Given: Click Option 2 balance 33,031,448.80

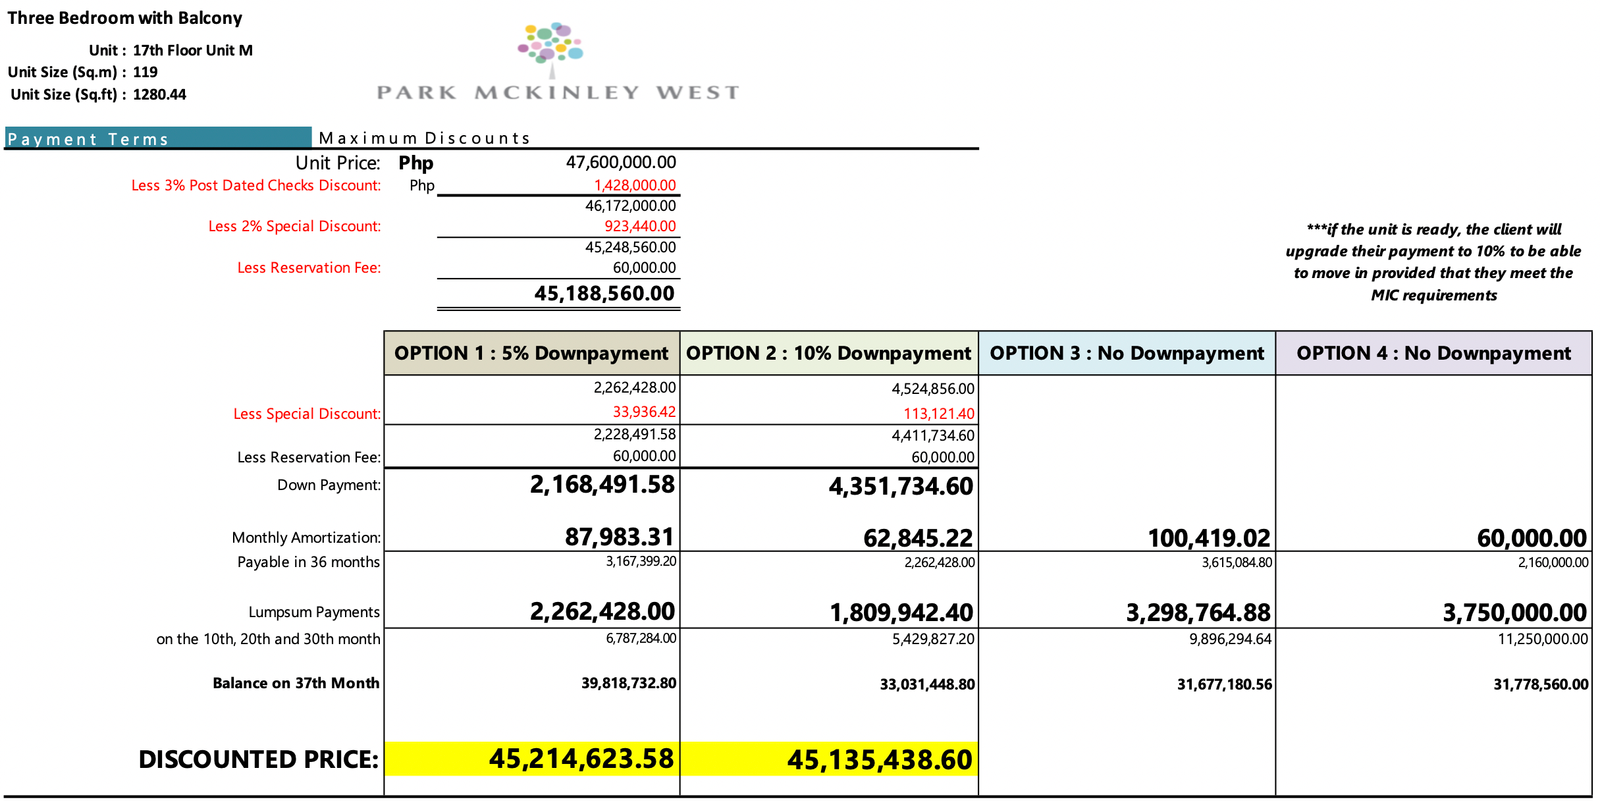Looking at the screenshot, I should [x=927, y=684].
